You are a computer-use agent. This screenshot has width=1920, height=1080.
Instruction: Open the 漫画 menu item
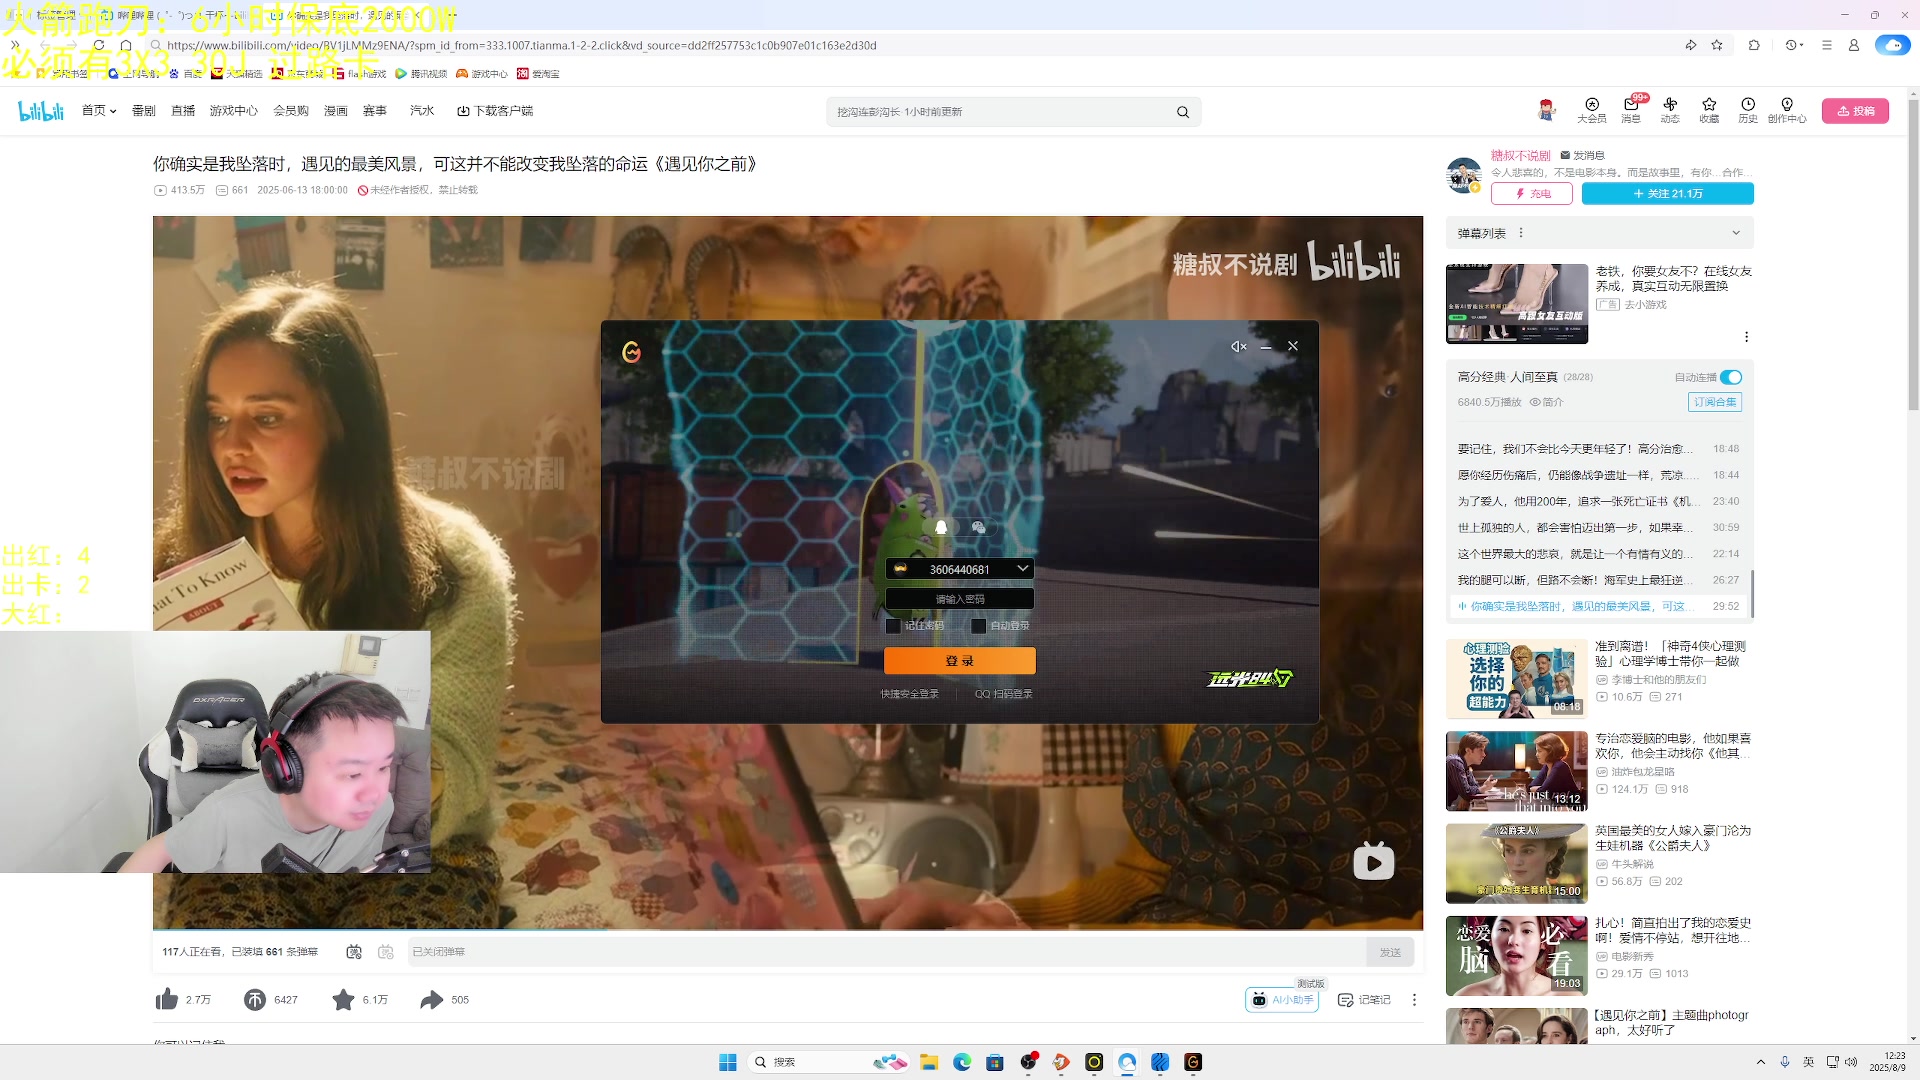(336, 111)
